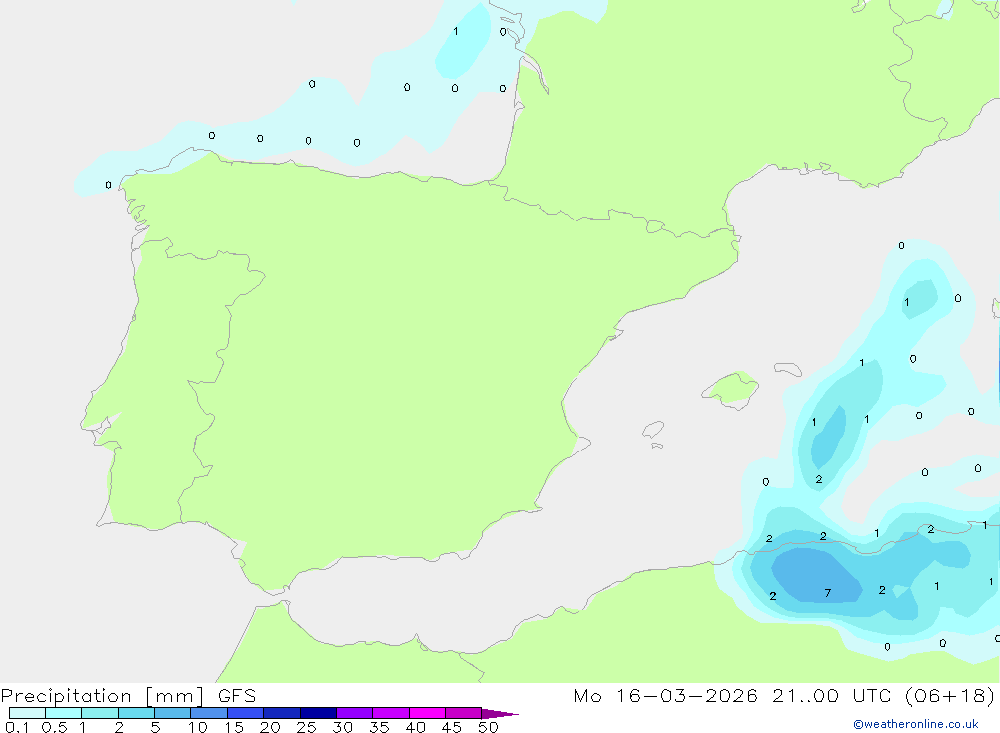Click the legend scale label "50"

488,727
